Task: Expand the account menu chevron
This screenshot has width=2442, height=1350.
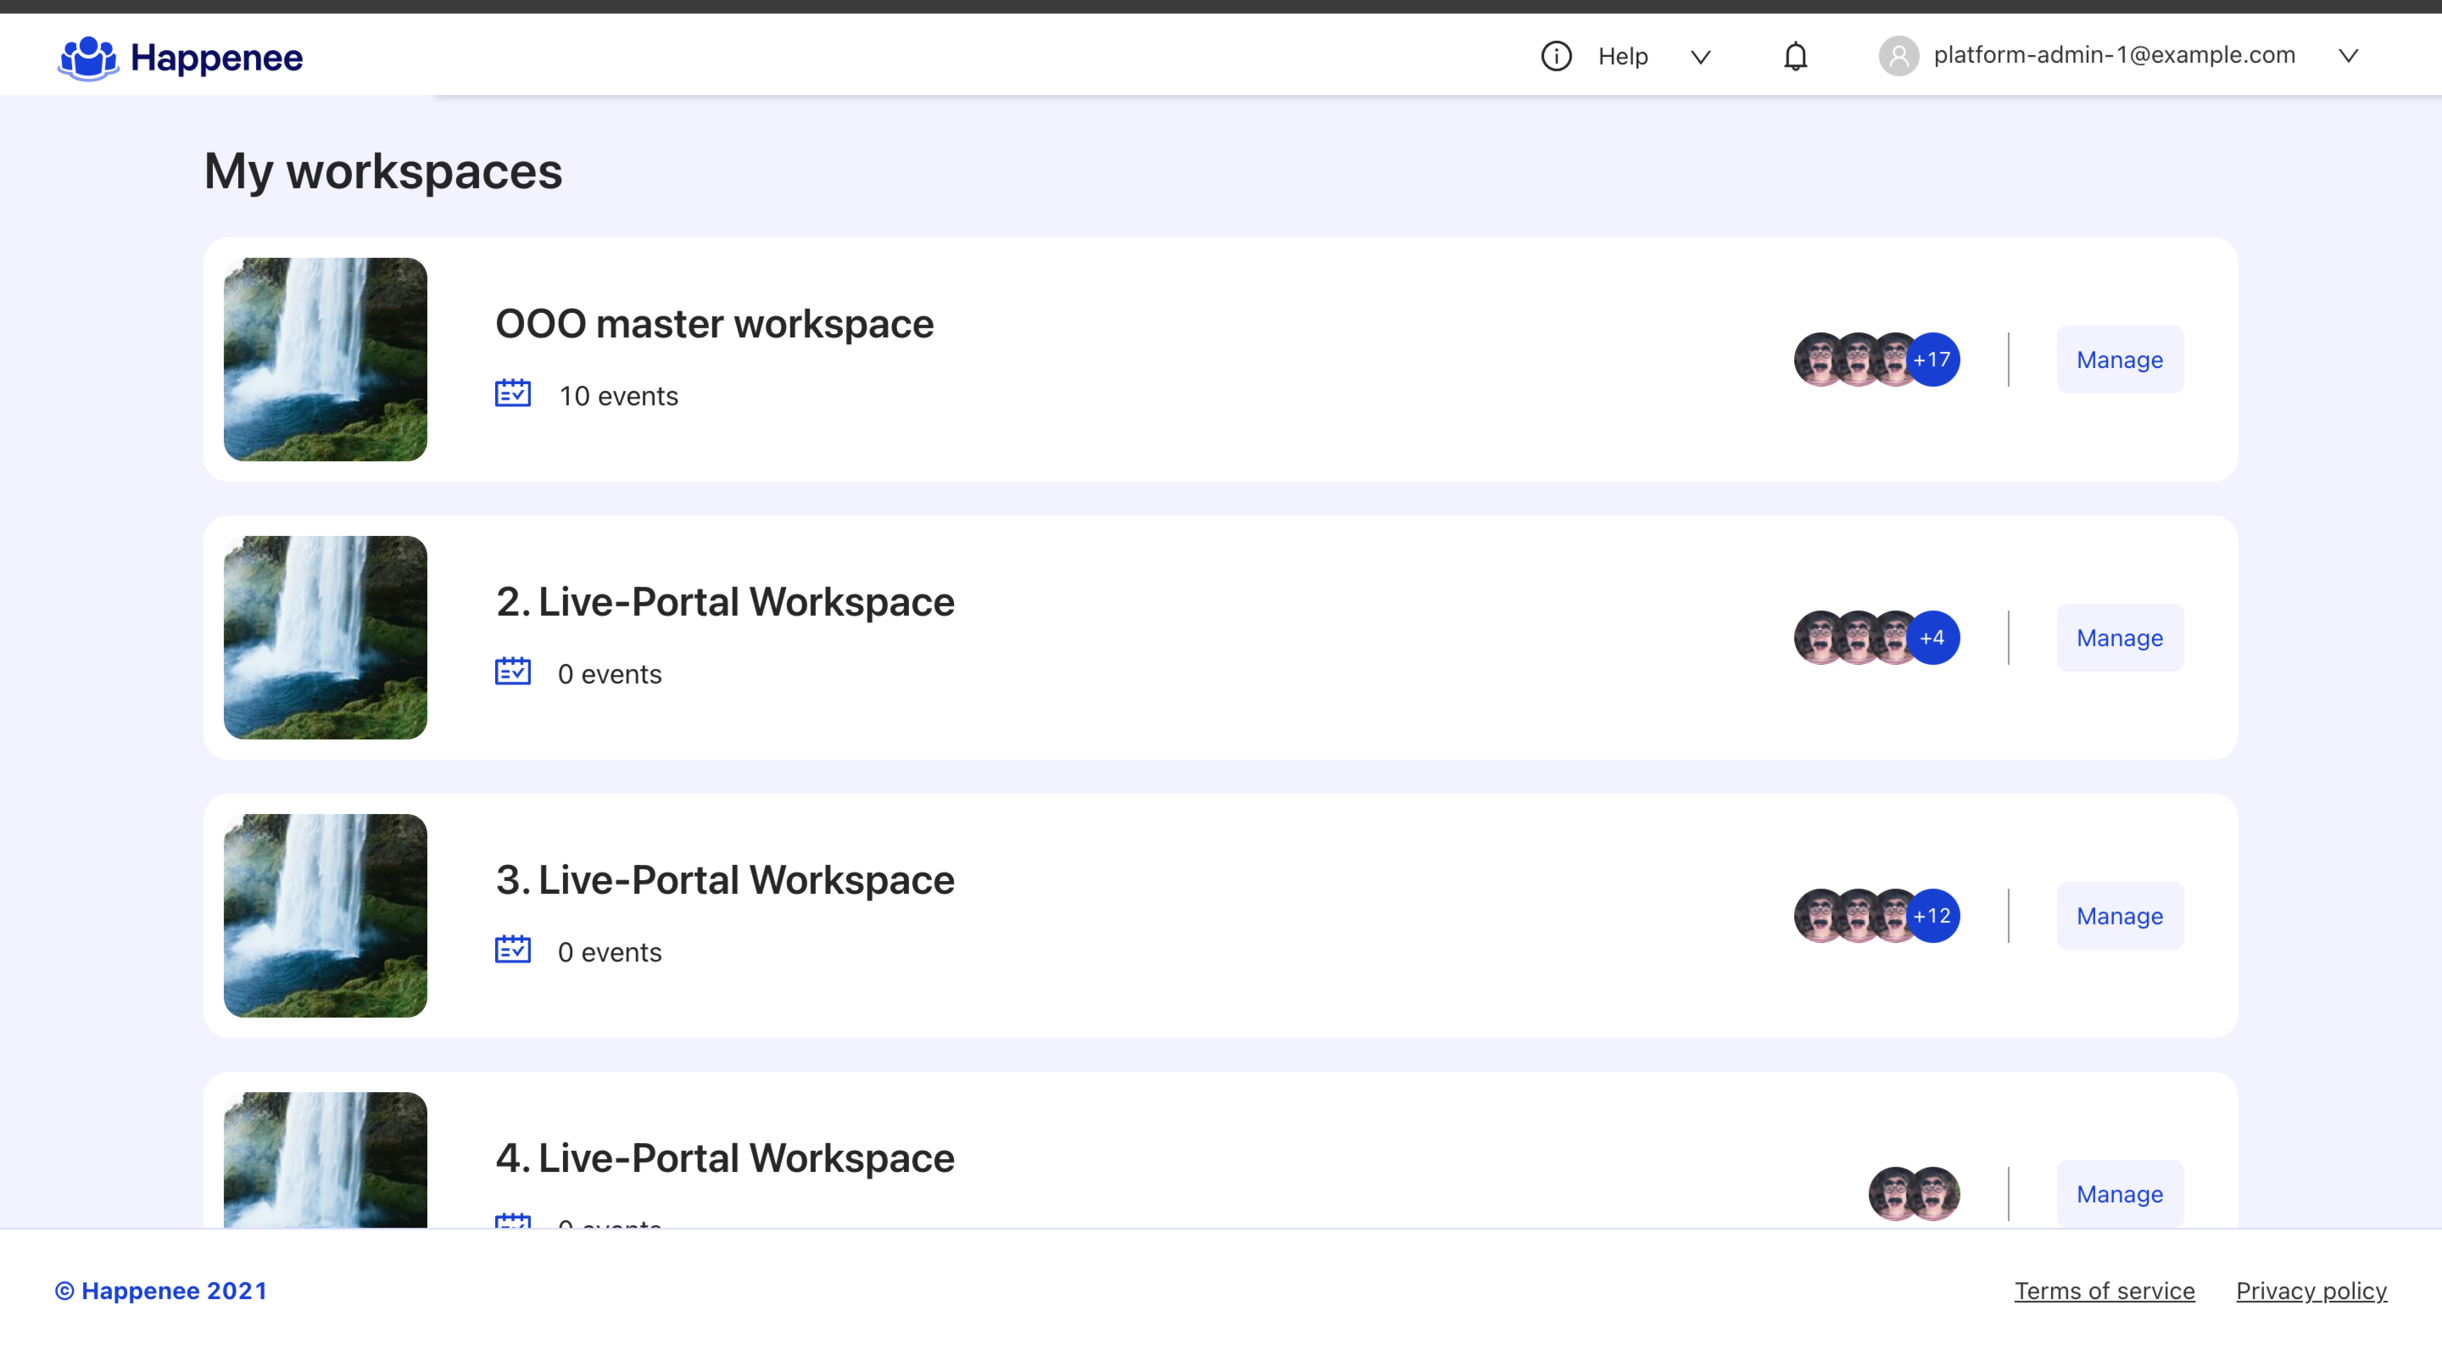Action: click(2348, 56)
